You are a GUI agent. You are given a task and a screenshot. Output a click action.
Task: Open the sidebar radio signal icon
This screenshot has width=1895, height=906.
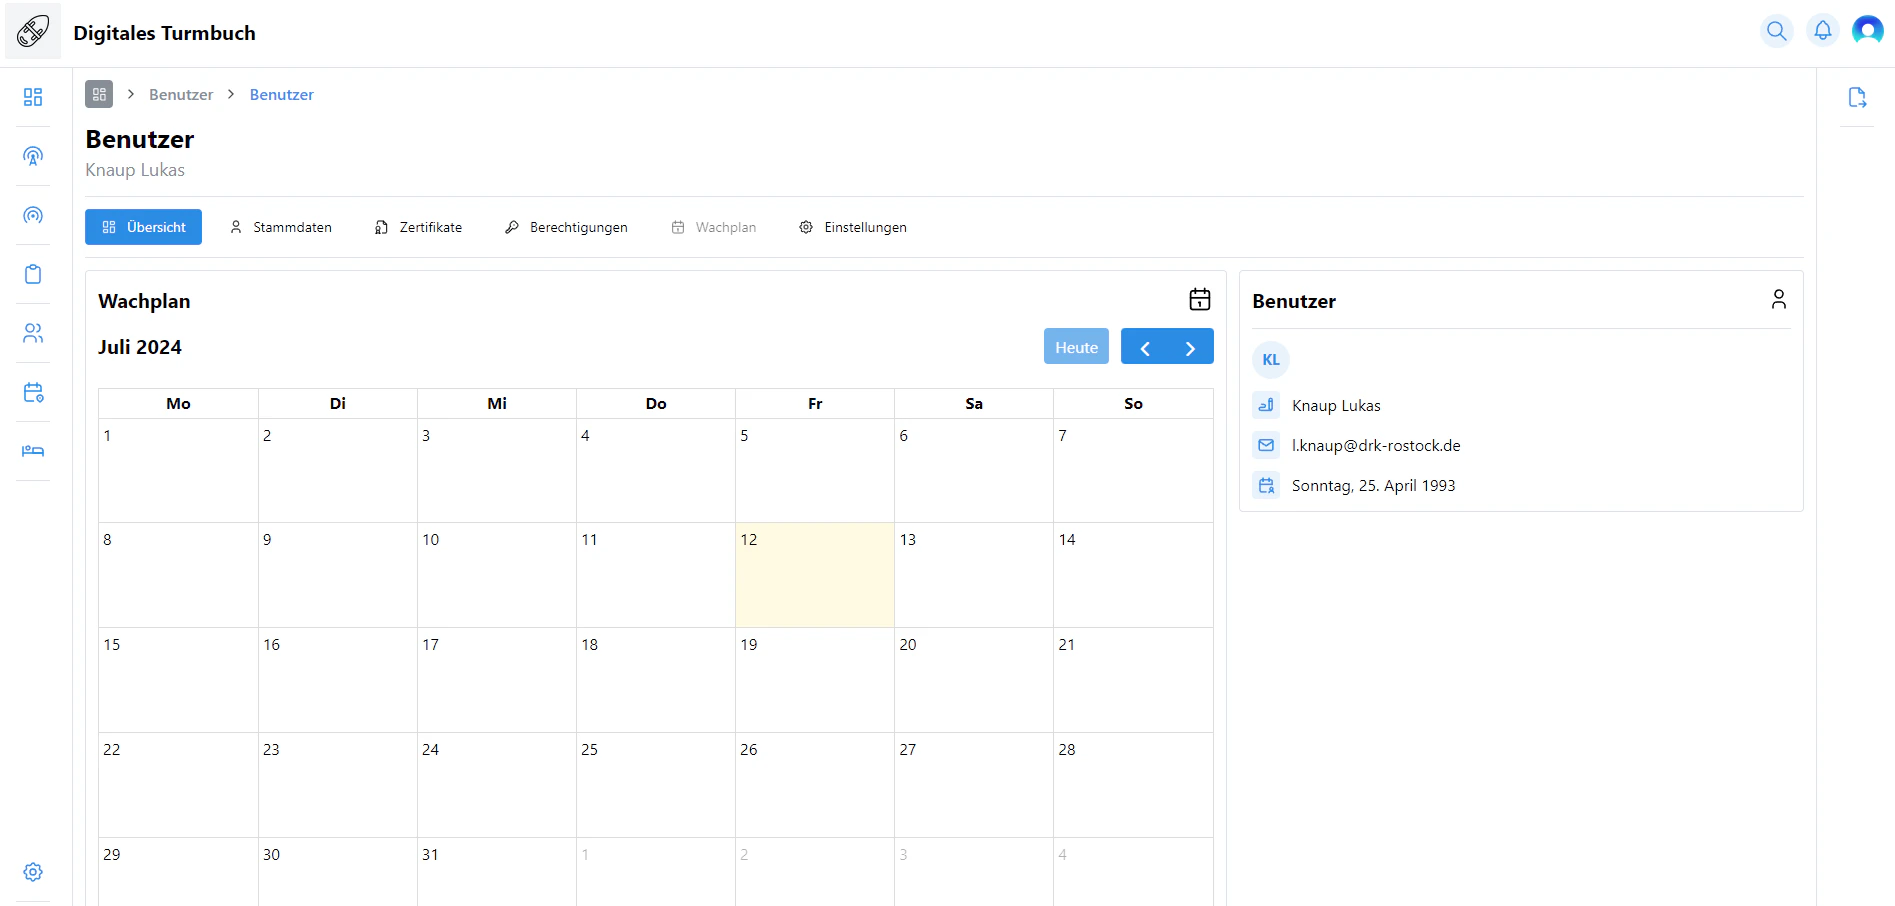click(x=33, y=215)
